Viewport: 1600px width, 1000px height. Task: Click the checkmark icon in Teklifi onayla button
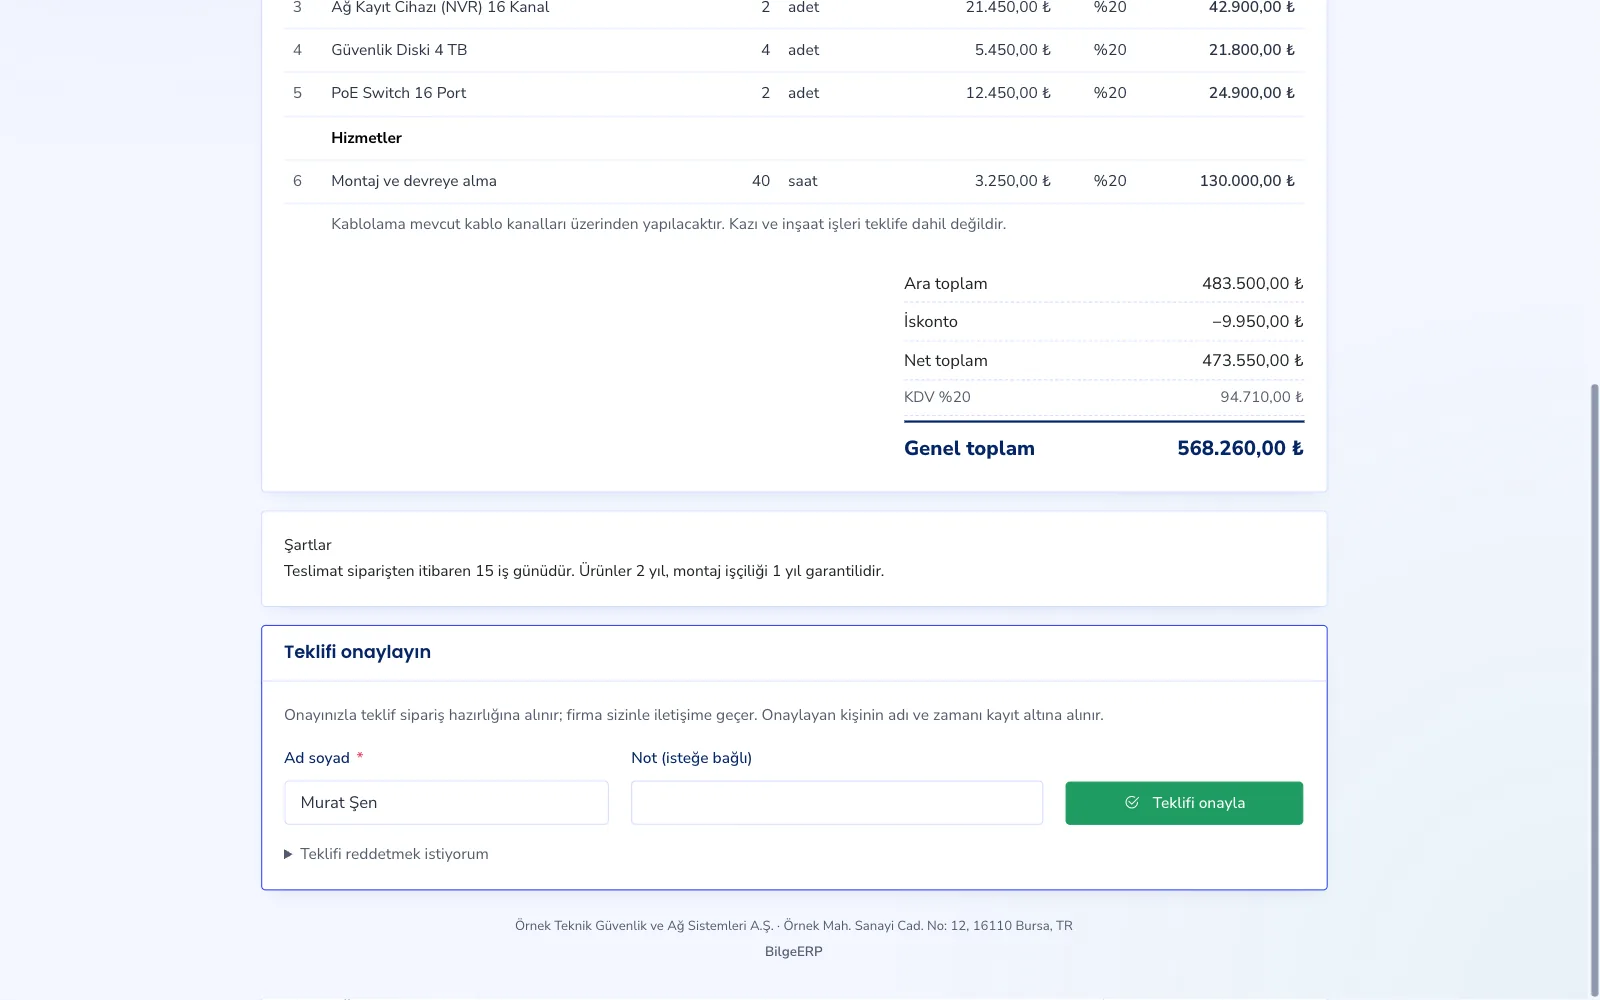tap(1132, 802)
